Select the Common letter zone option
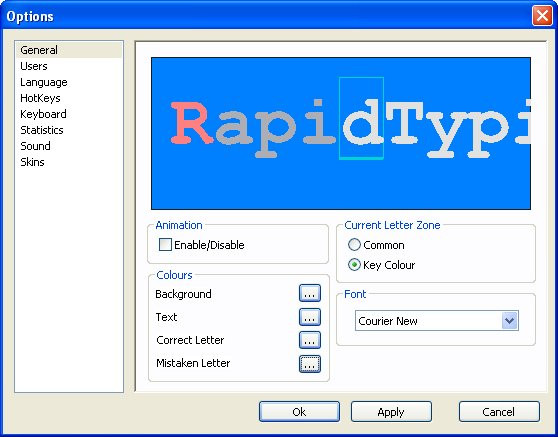Viewport: 558px width, 437px height. 354,245
